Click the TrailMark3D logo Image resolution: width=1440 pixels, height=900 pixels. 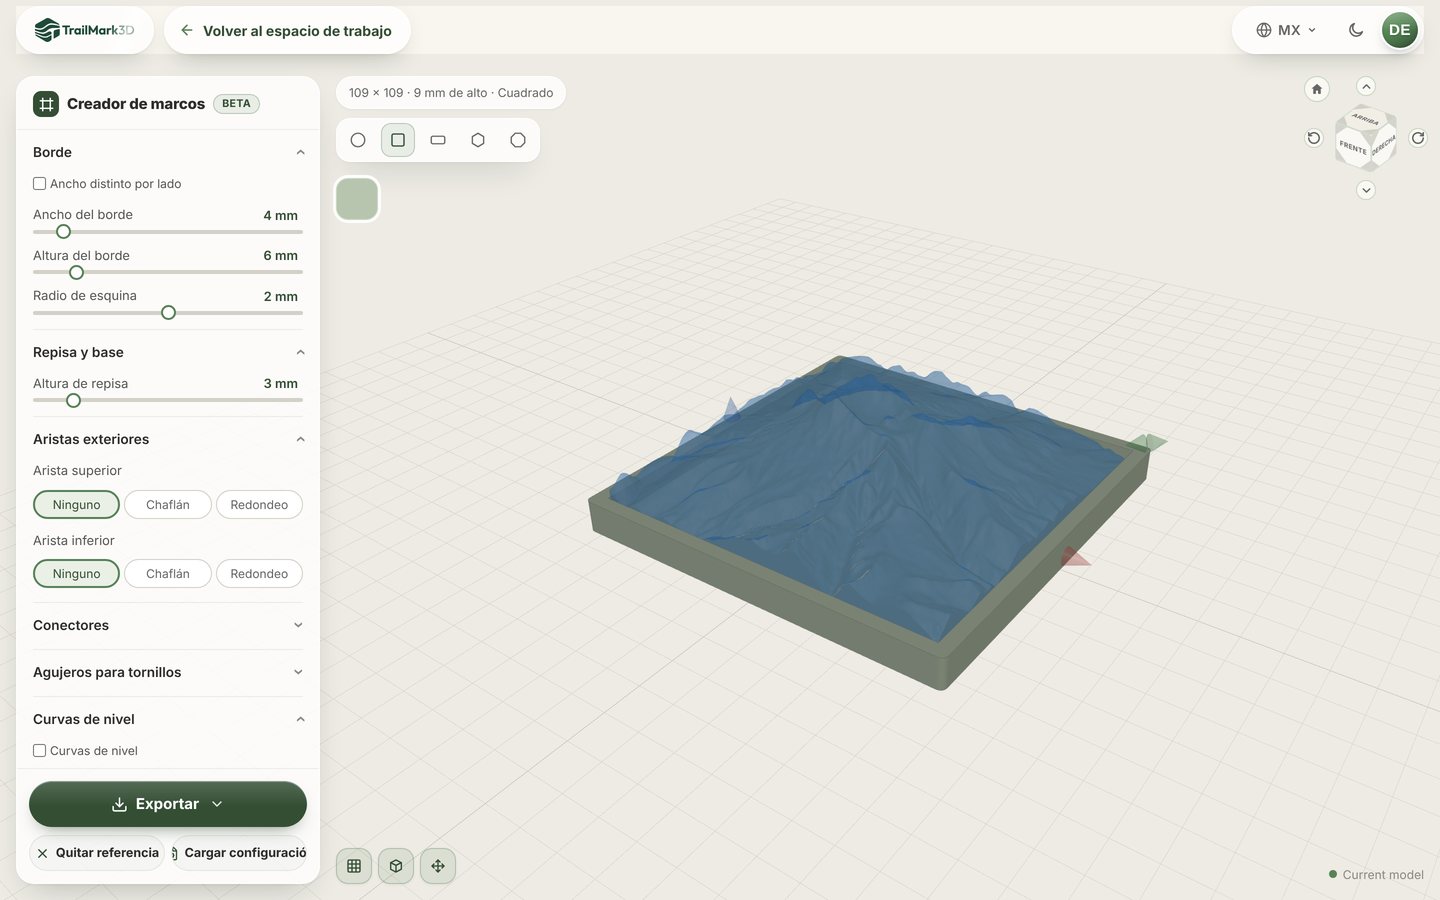point(85,30)
